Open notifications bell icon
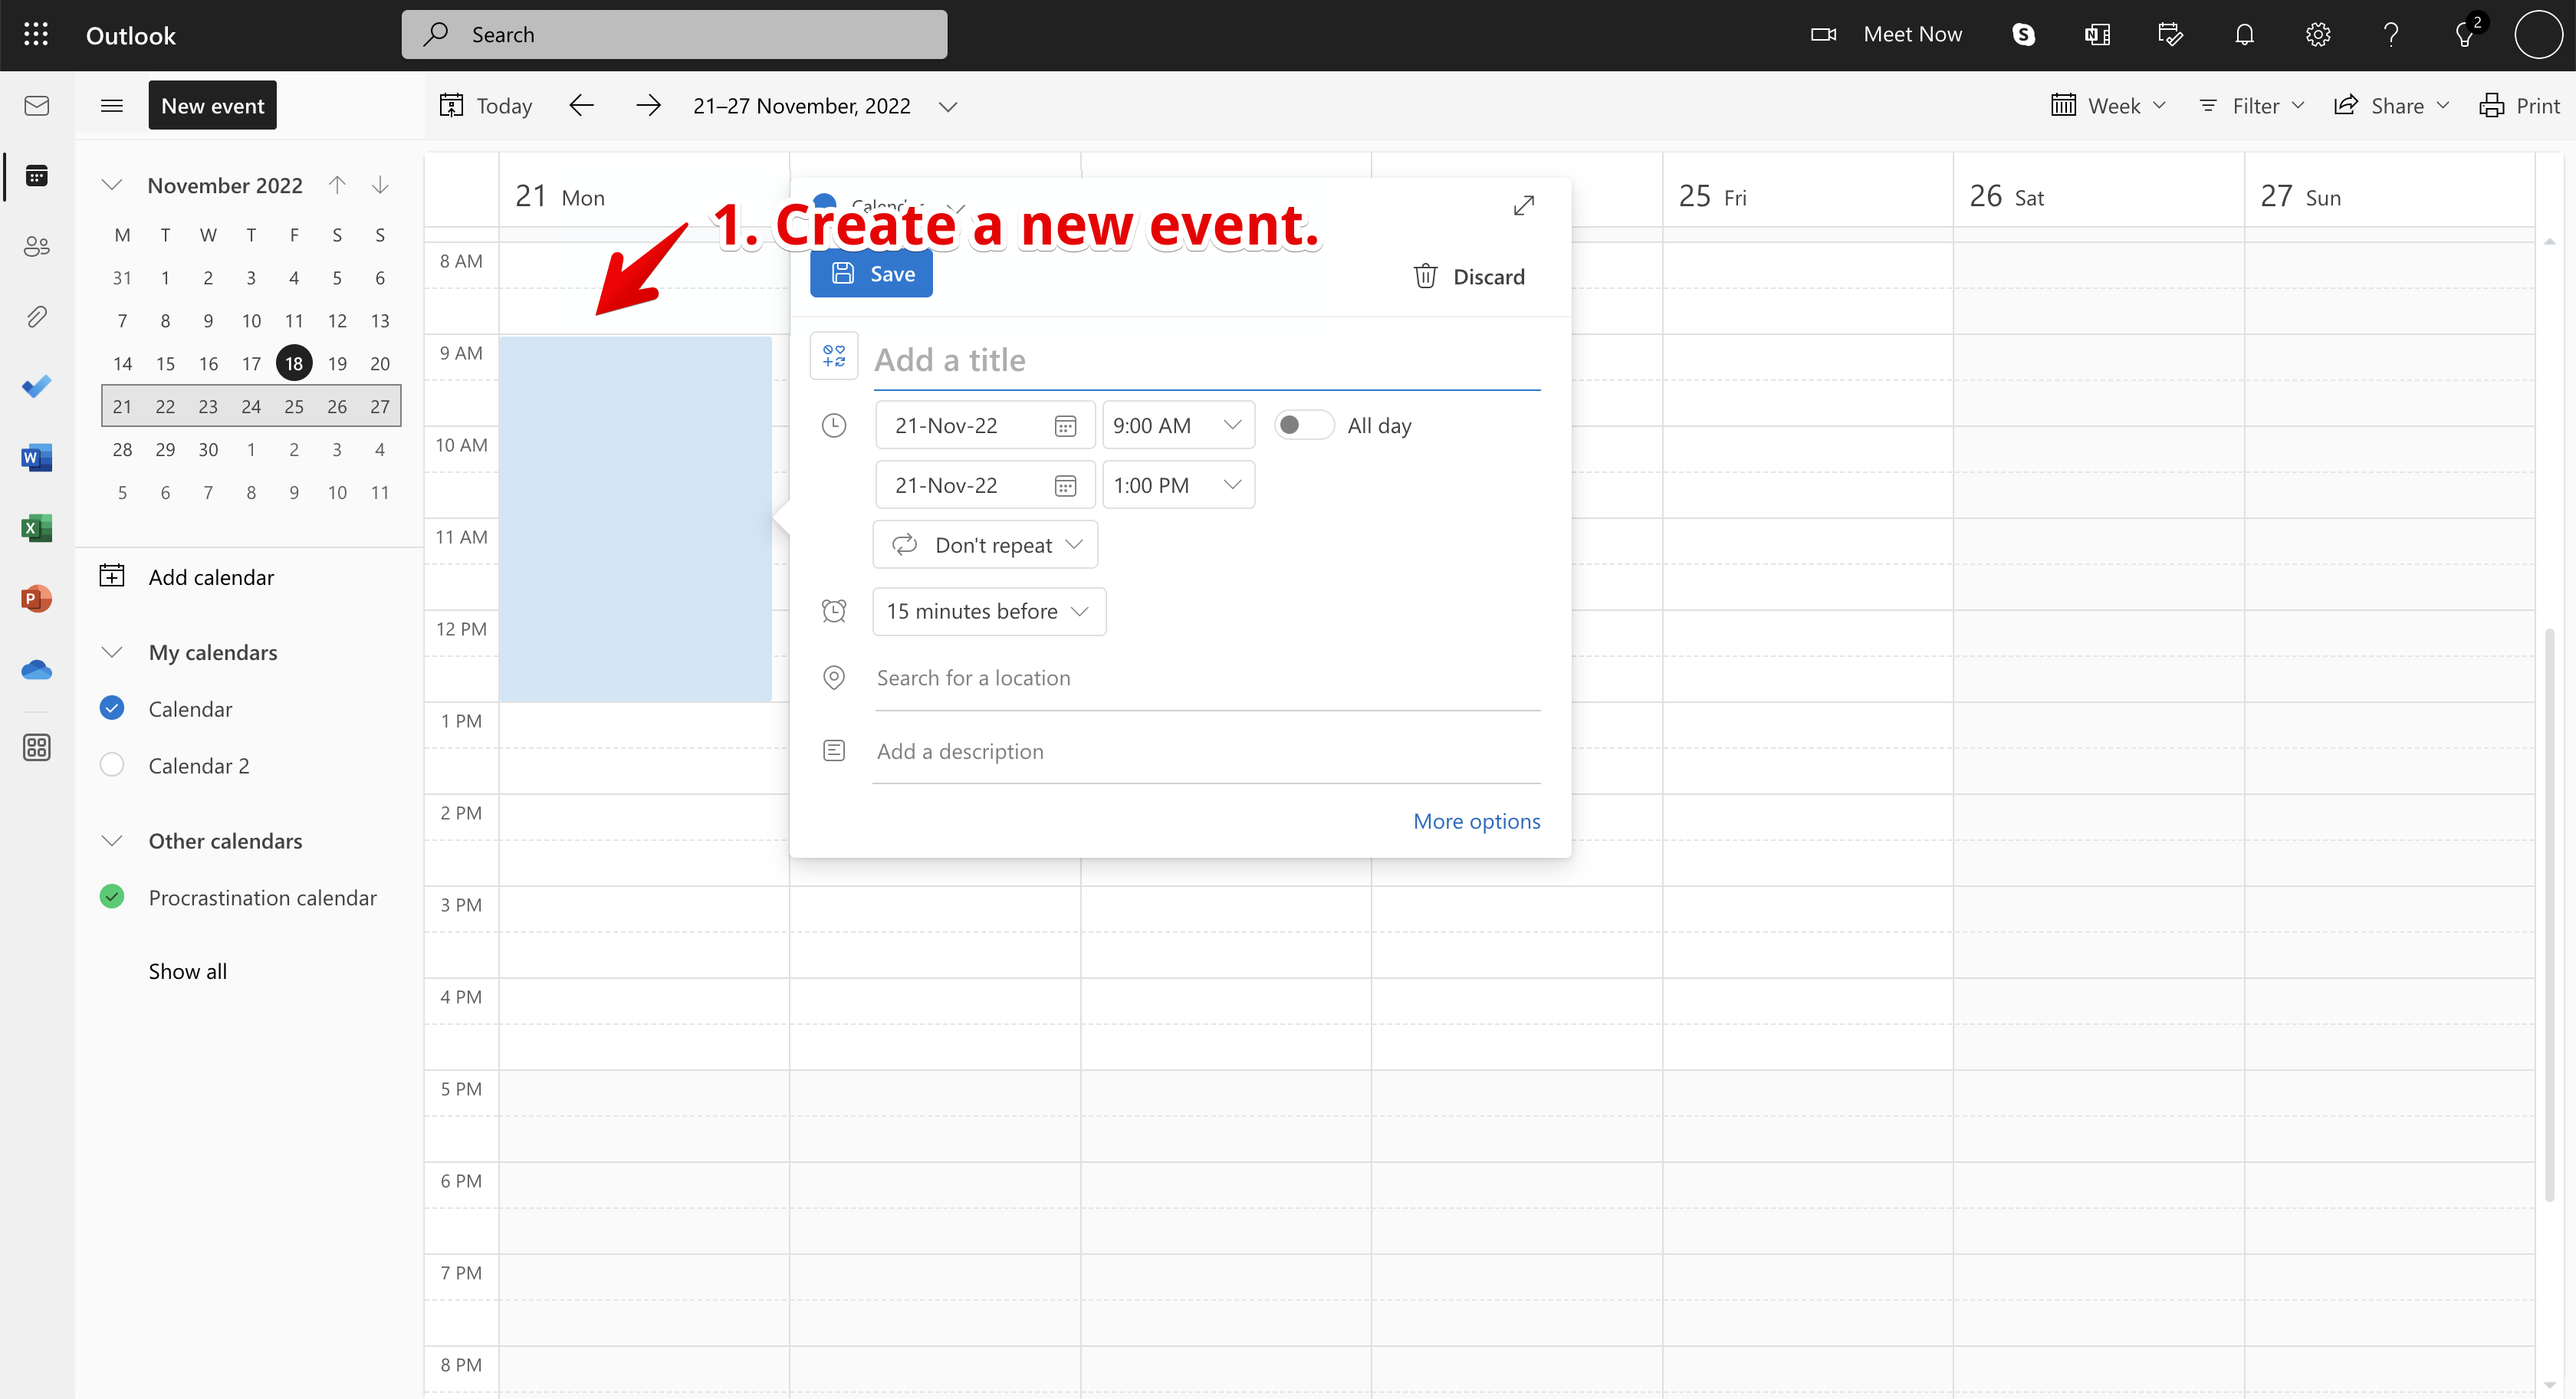 click(x=2244, y=35)
